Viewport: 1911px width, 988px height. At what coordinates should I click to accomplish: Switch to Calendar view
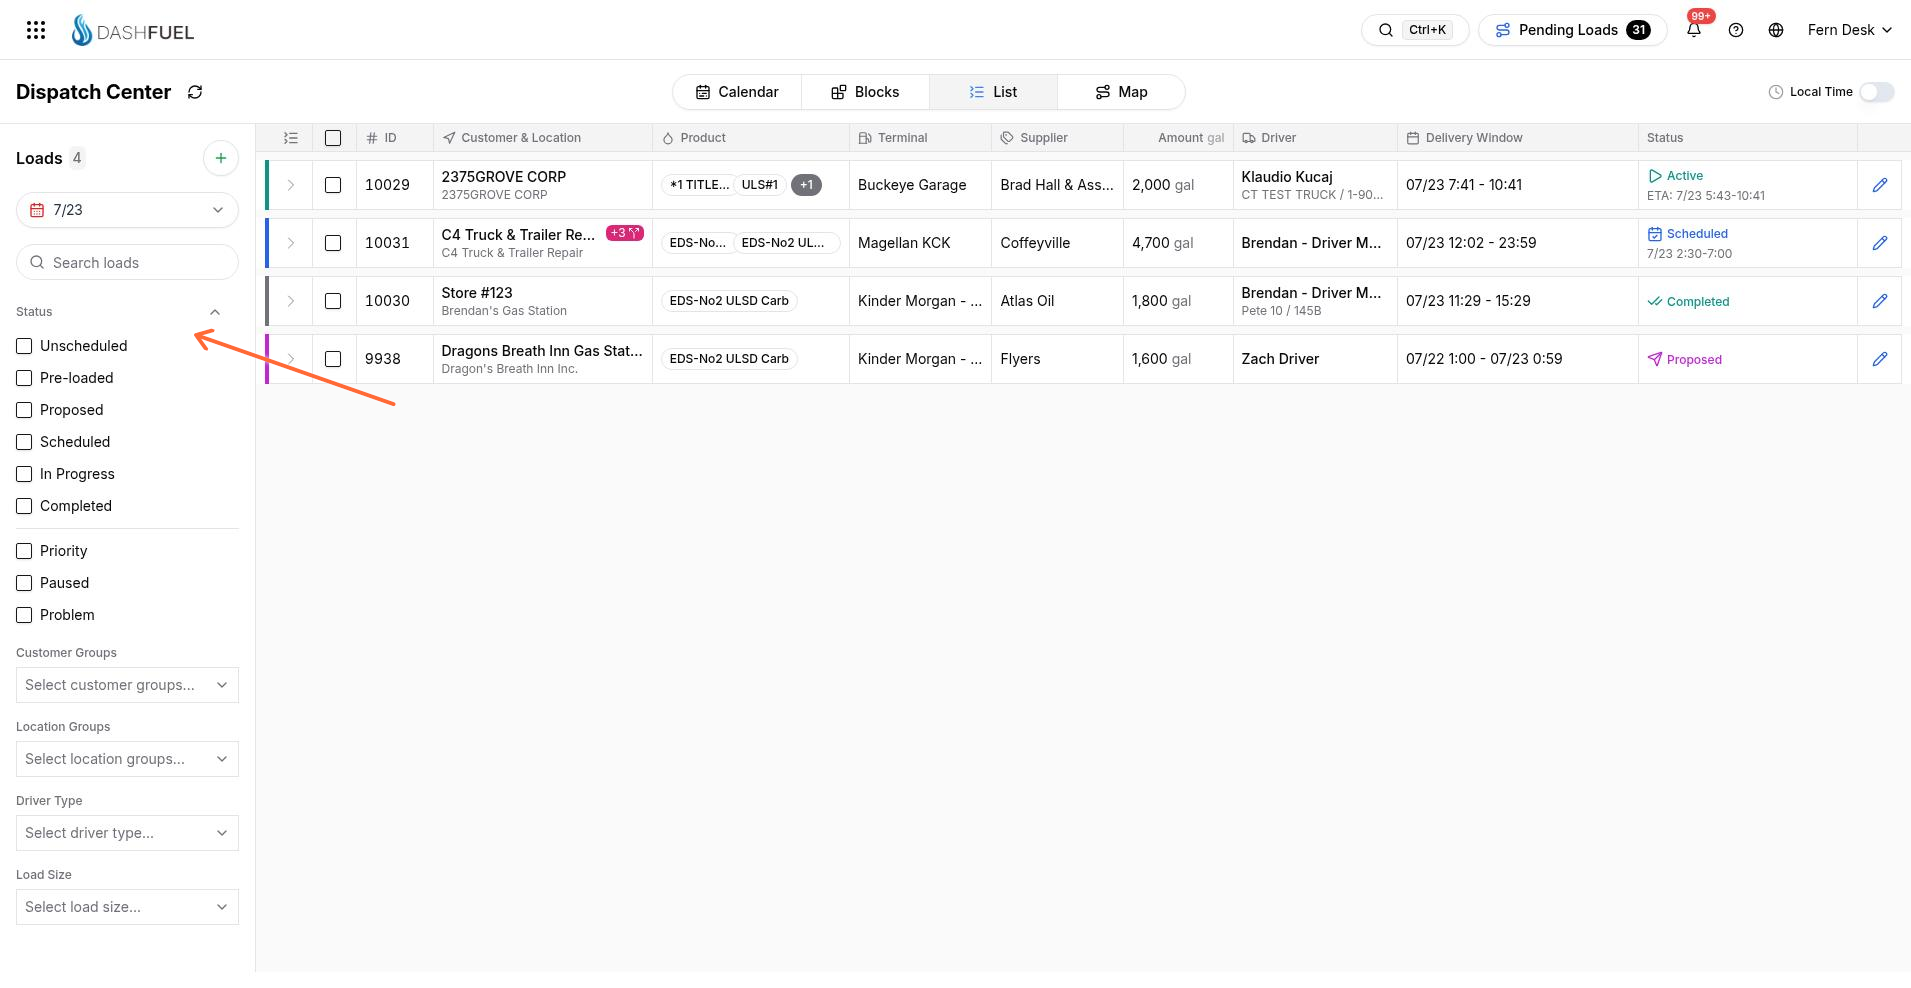click(x=737, y=92)
